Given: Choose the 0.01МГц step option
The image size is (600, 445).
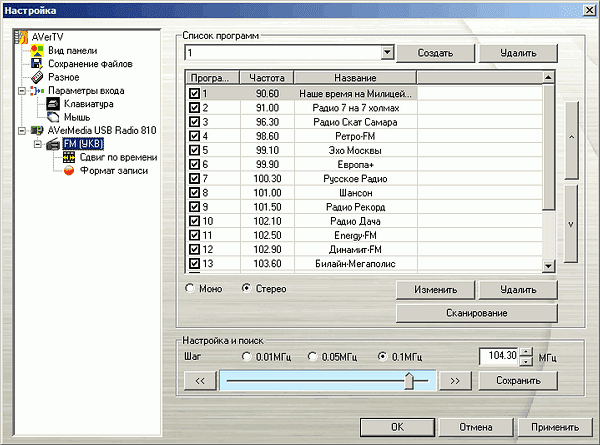Looking at the screenshot, I should click(246, 357).
